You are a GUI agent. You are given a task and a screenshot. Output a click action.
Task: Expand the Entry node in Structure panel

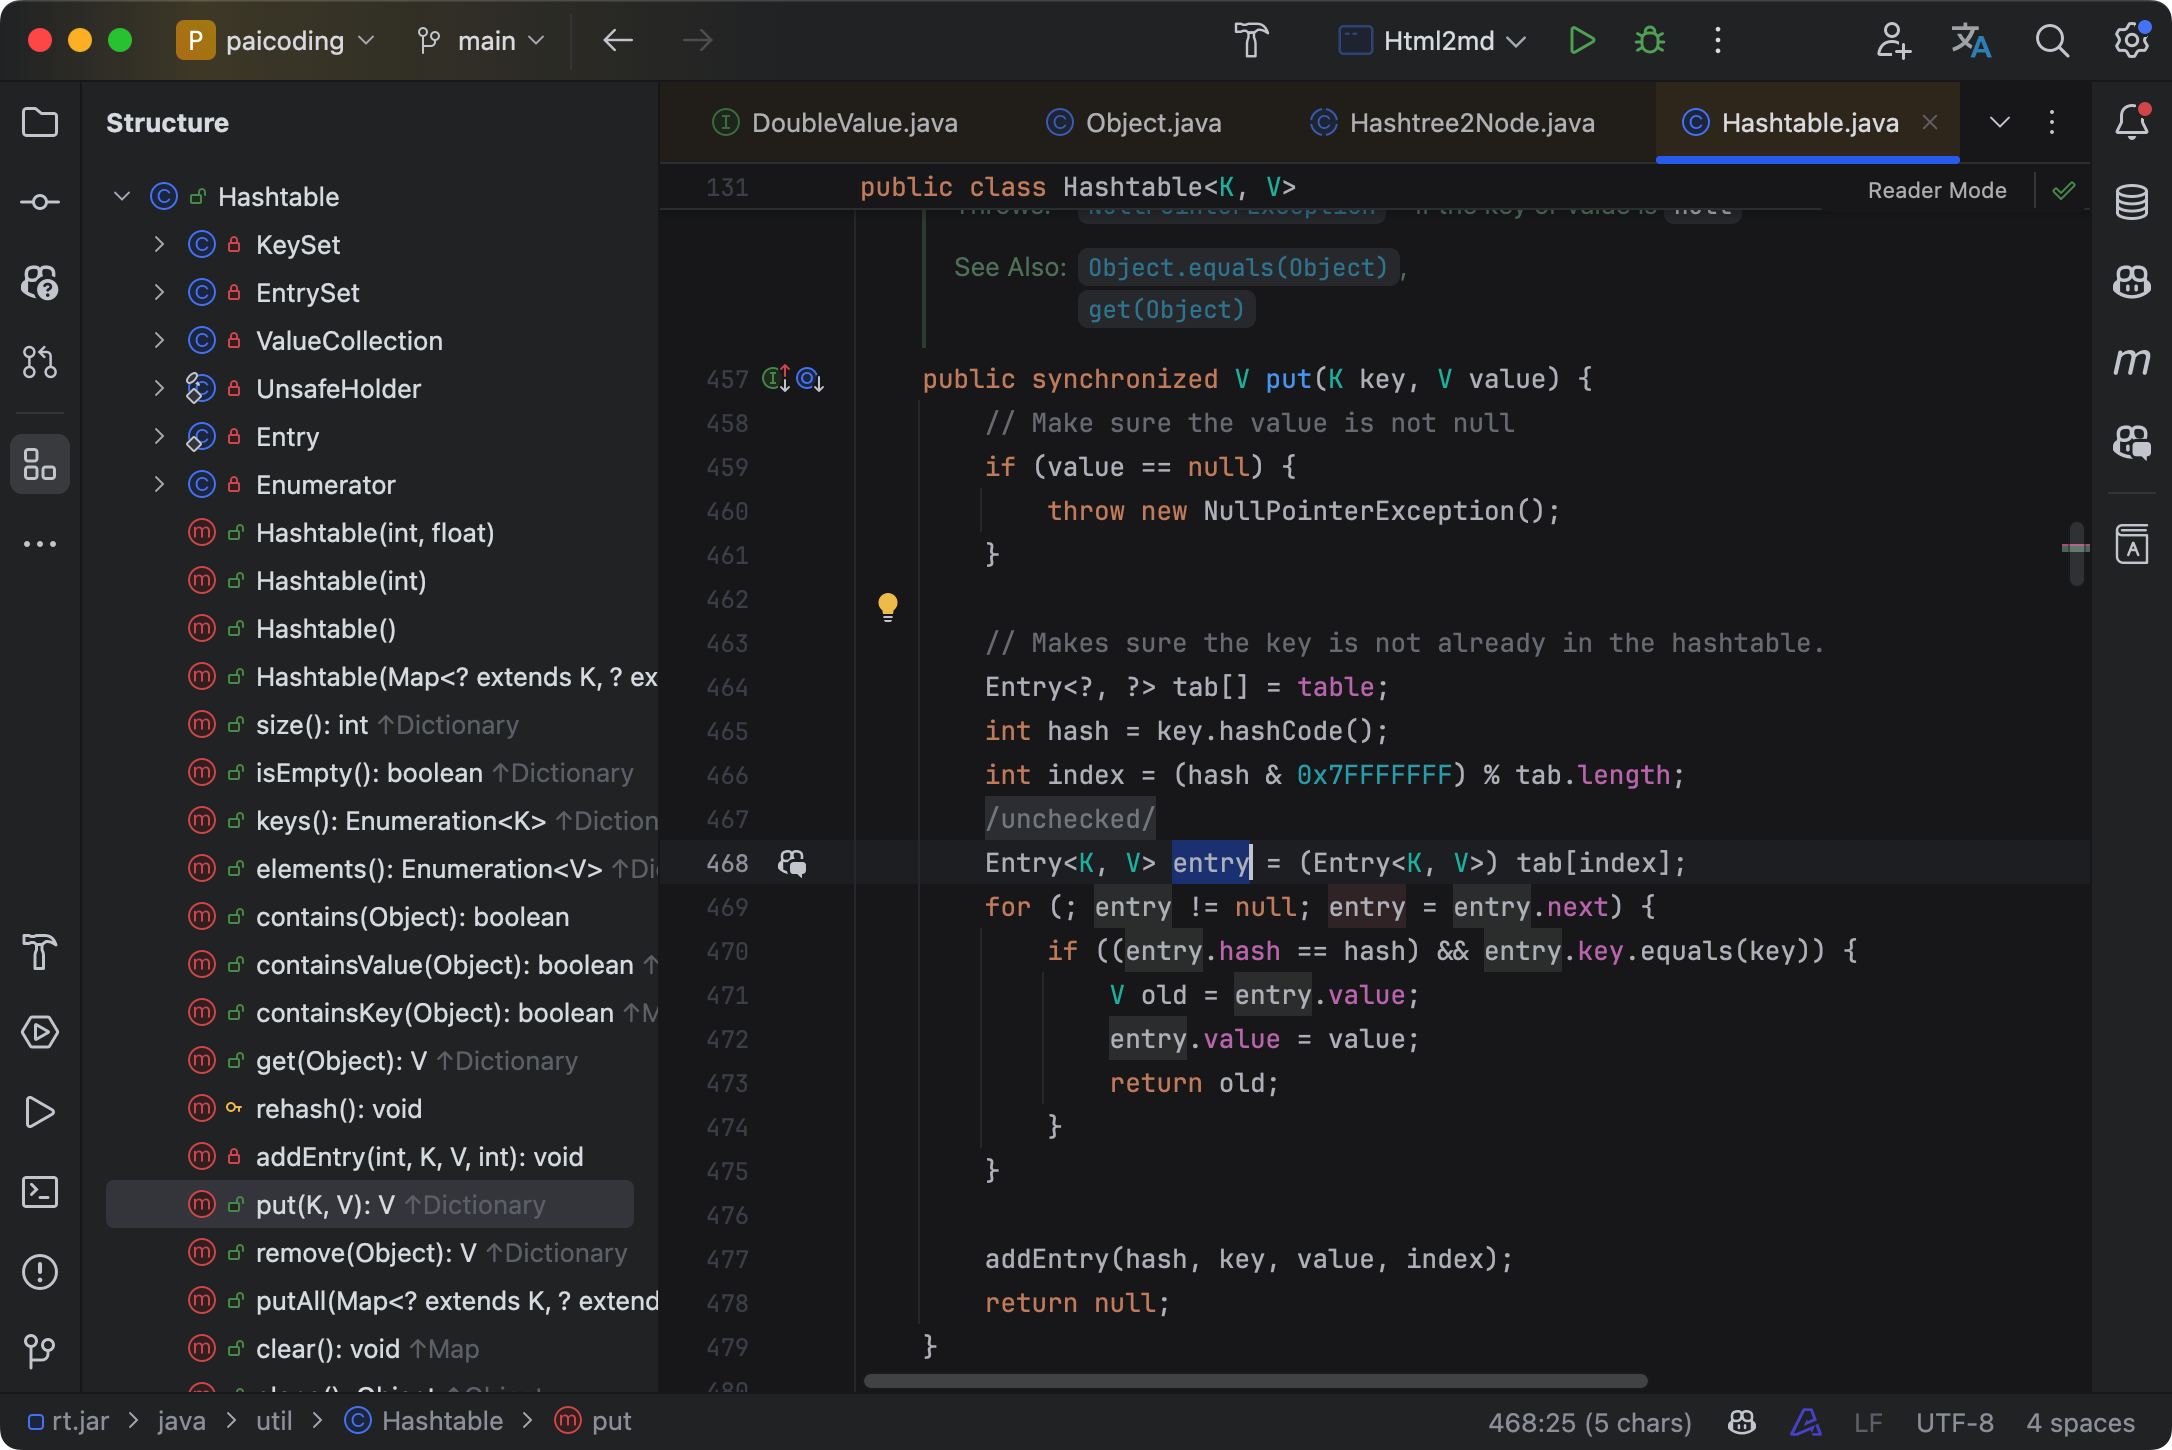[x=159, y=436]
